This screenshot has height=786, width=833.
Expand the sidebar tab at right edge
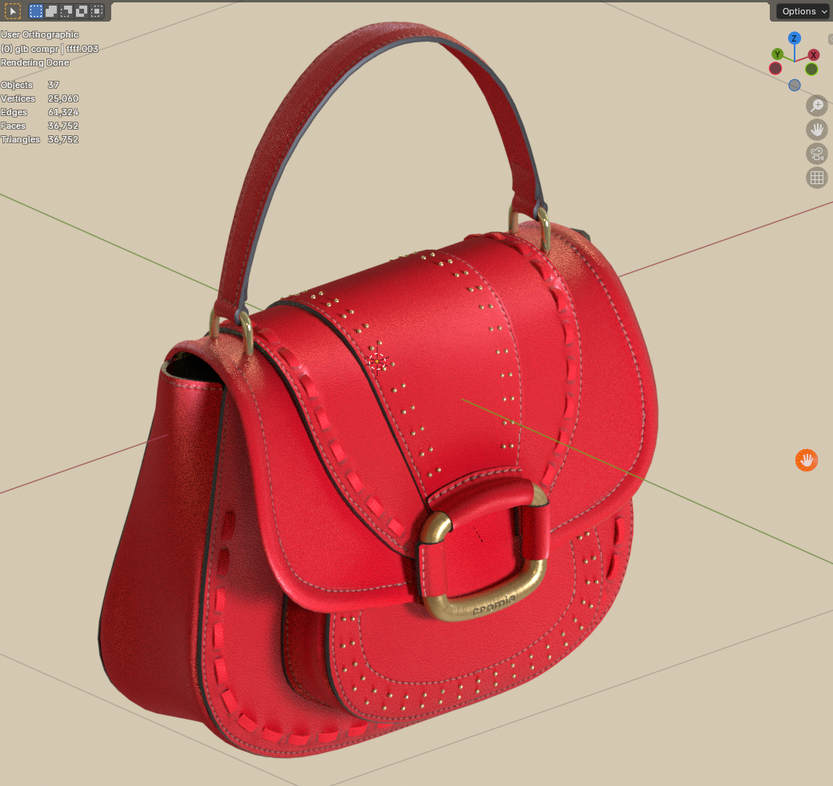pyautogui.click(x=829, y=38)
